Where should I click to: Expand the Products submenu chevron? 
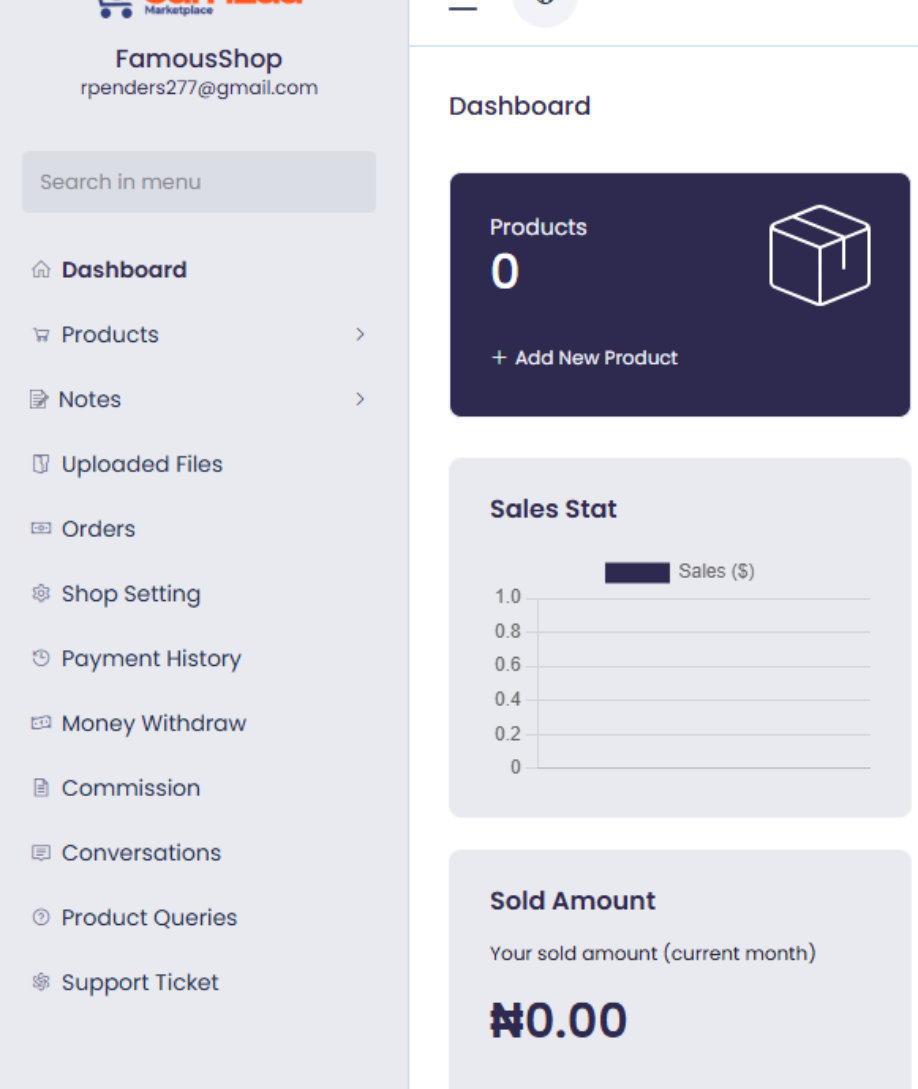(x=360, y=335)
